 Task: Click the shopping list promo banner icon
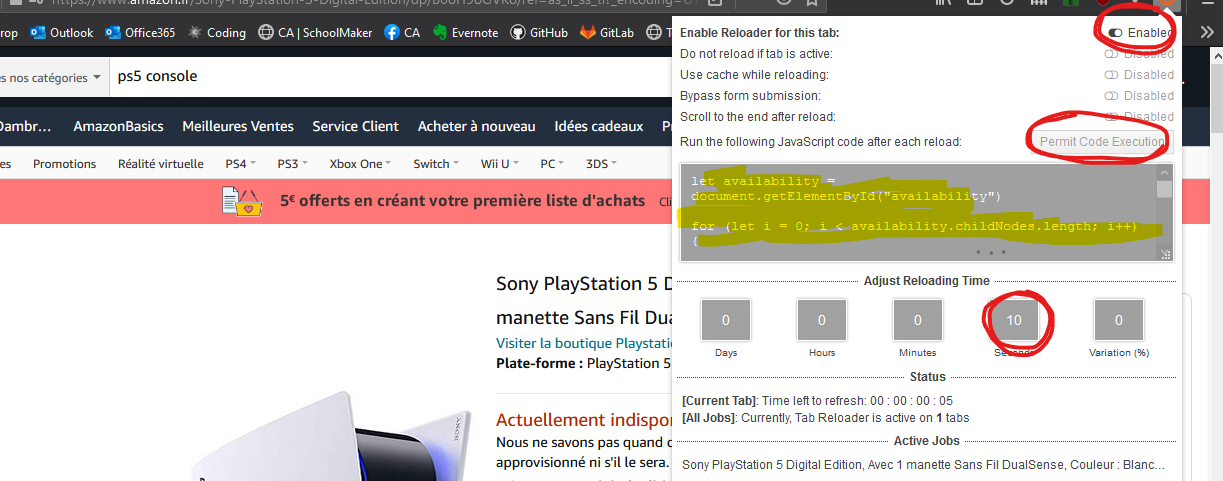(243, 201)
